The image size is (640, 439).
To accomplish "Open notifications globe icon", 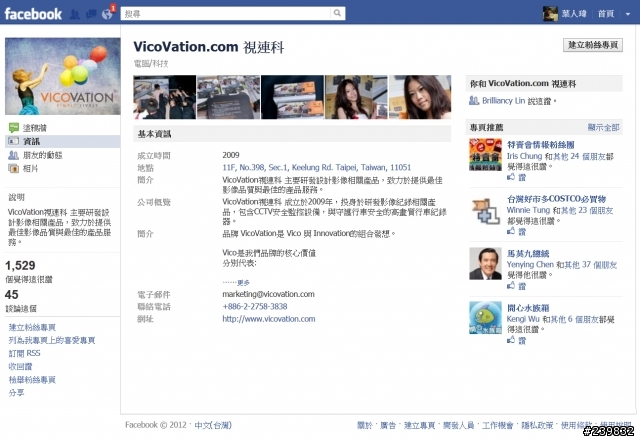I will [107, 14].
